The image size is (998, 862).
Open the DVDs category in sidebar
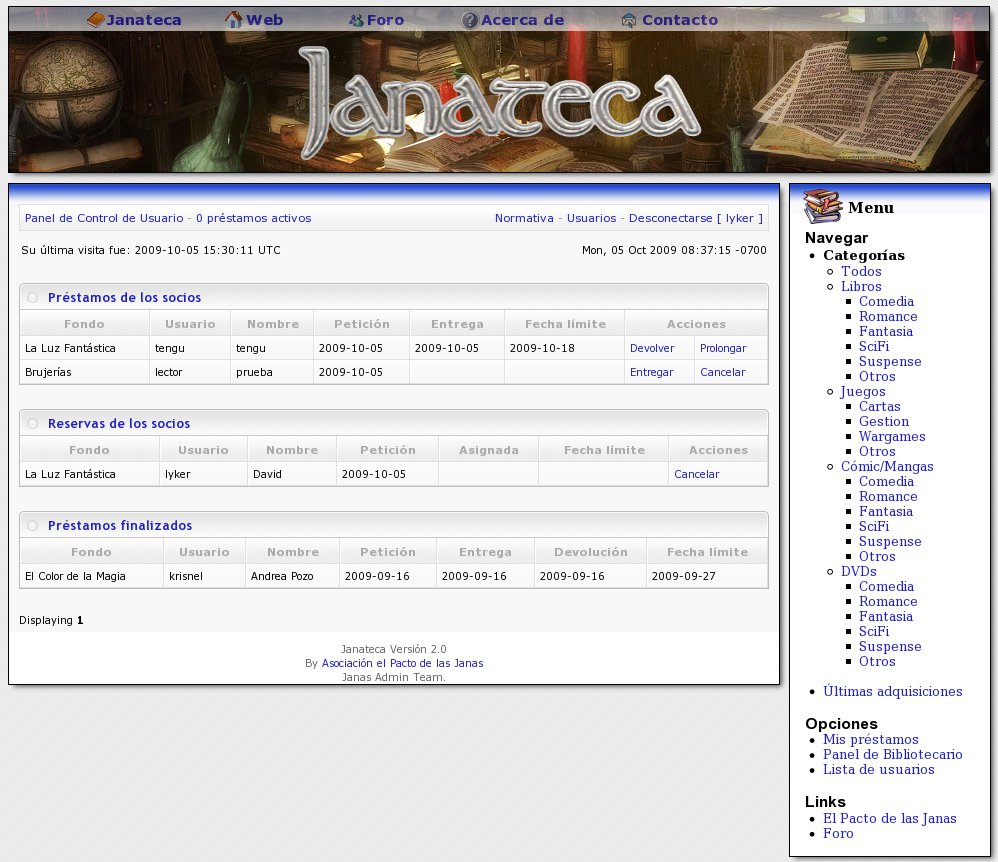point(859,572)
